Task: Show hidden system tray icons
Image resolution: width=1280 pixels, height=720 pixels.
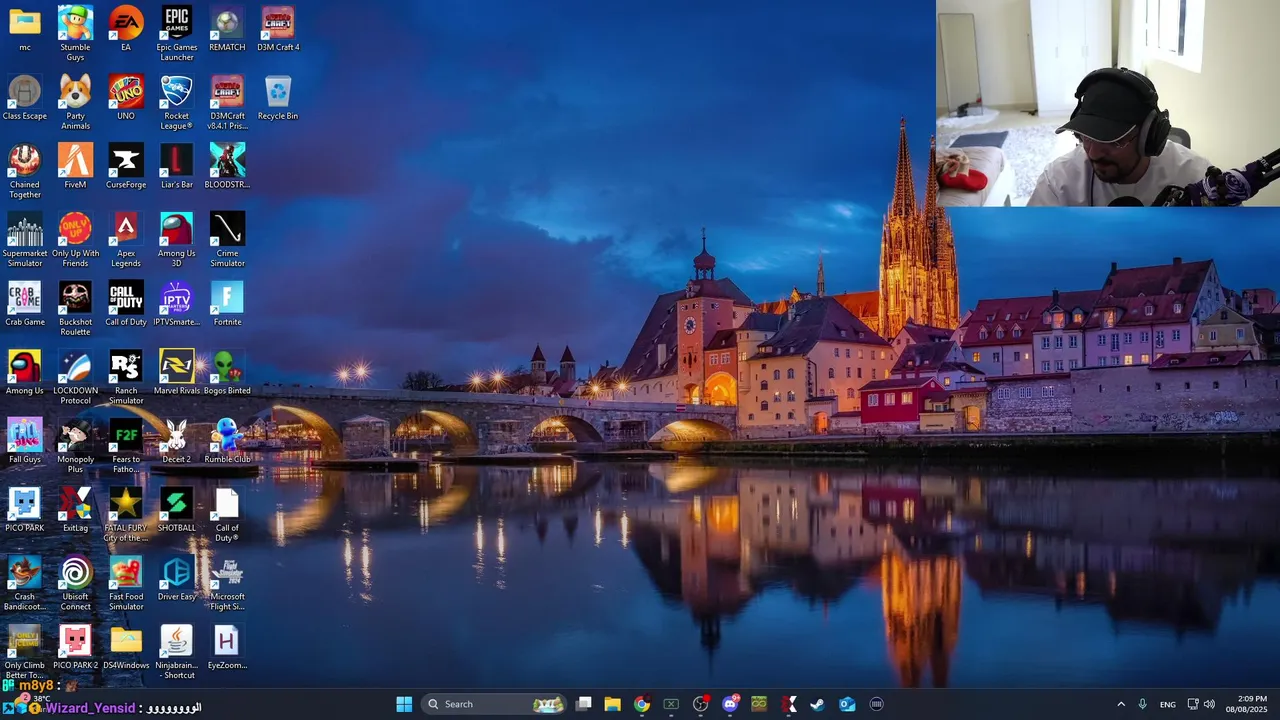Action: (1121, 704)
